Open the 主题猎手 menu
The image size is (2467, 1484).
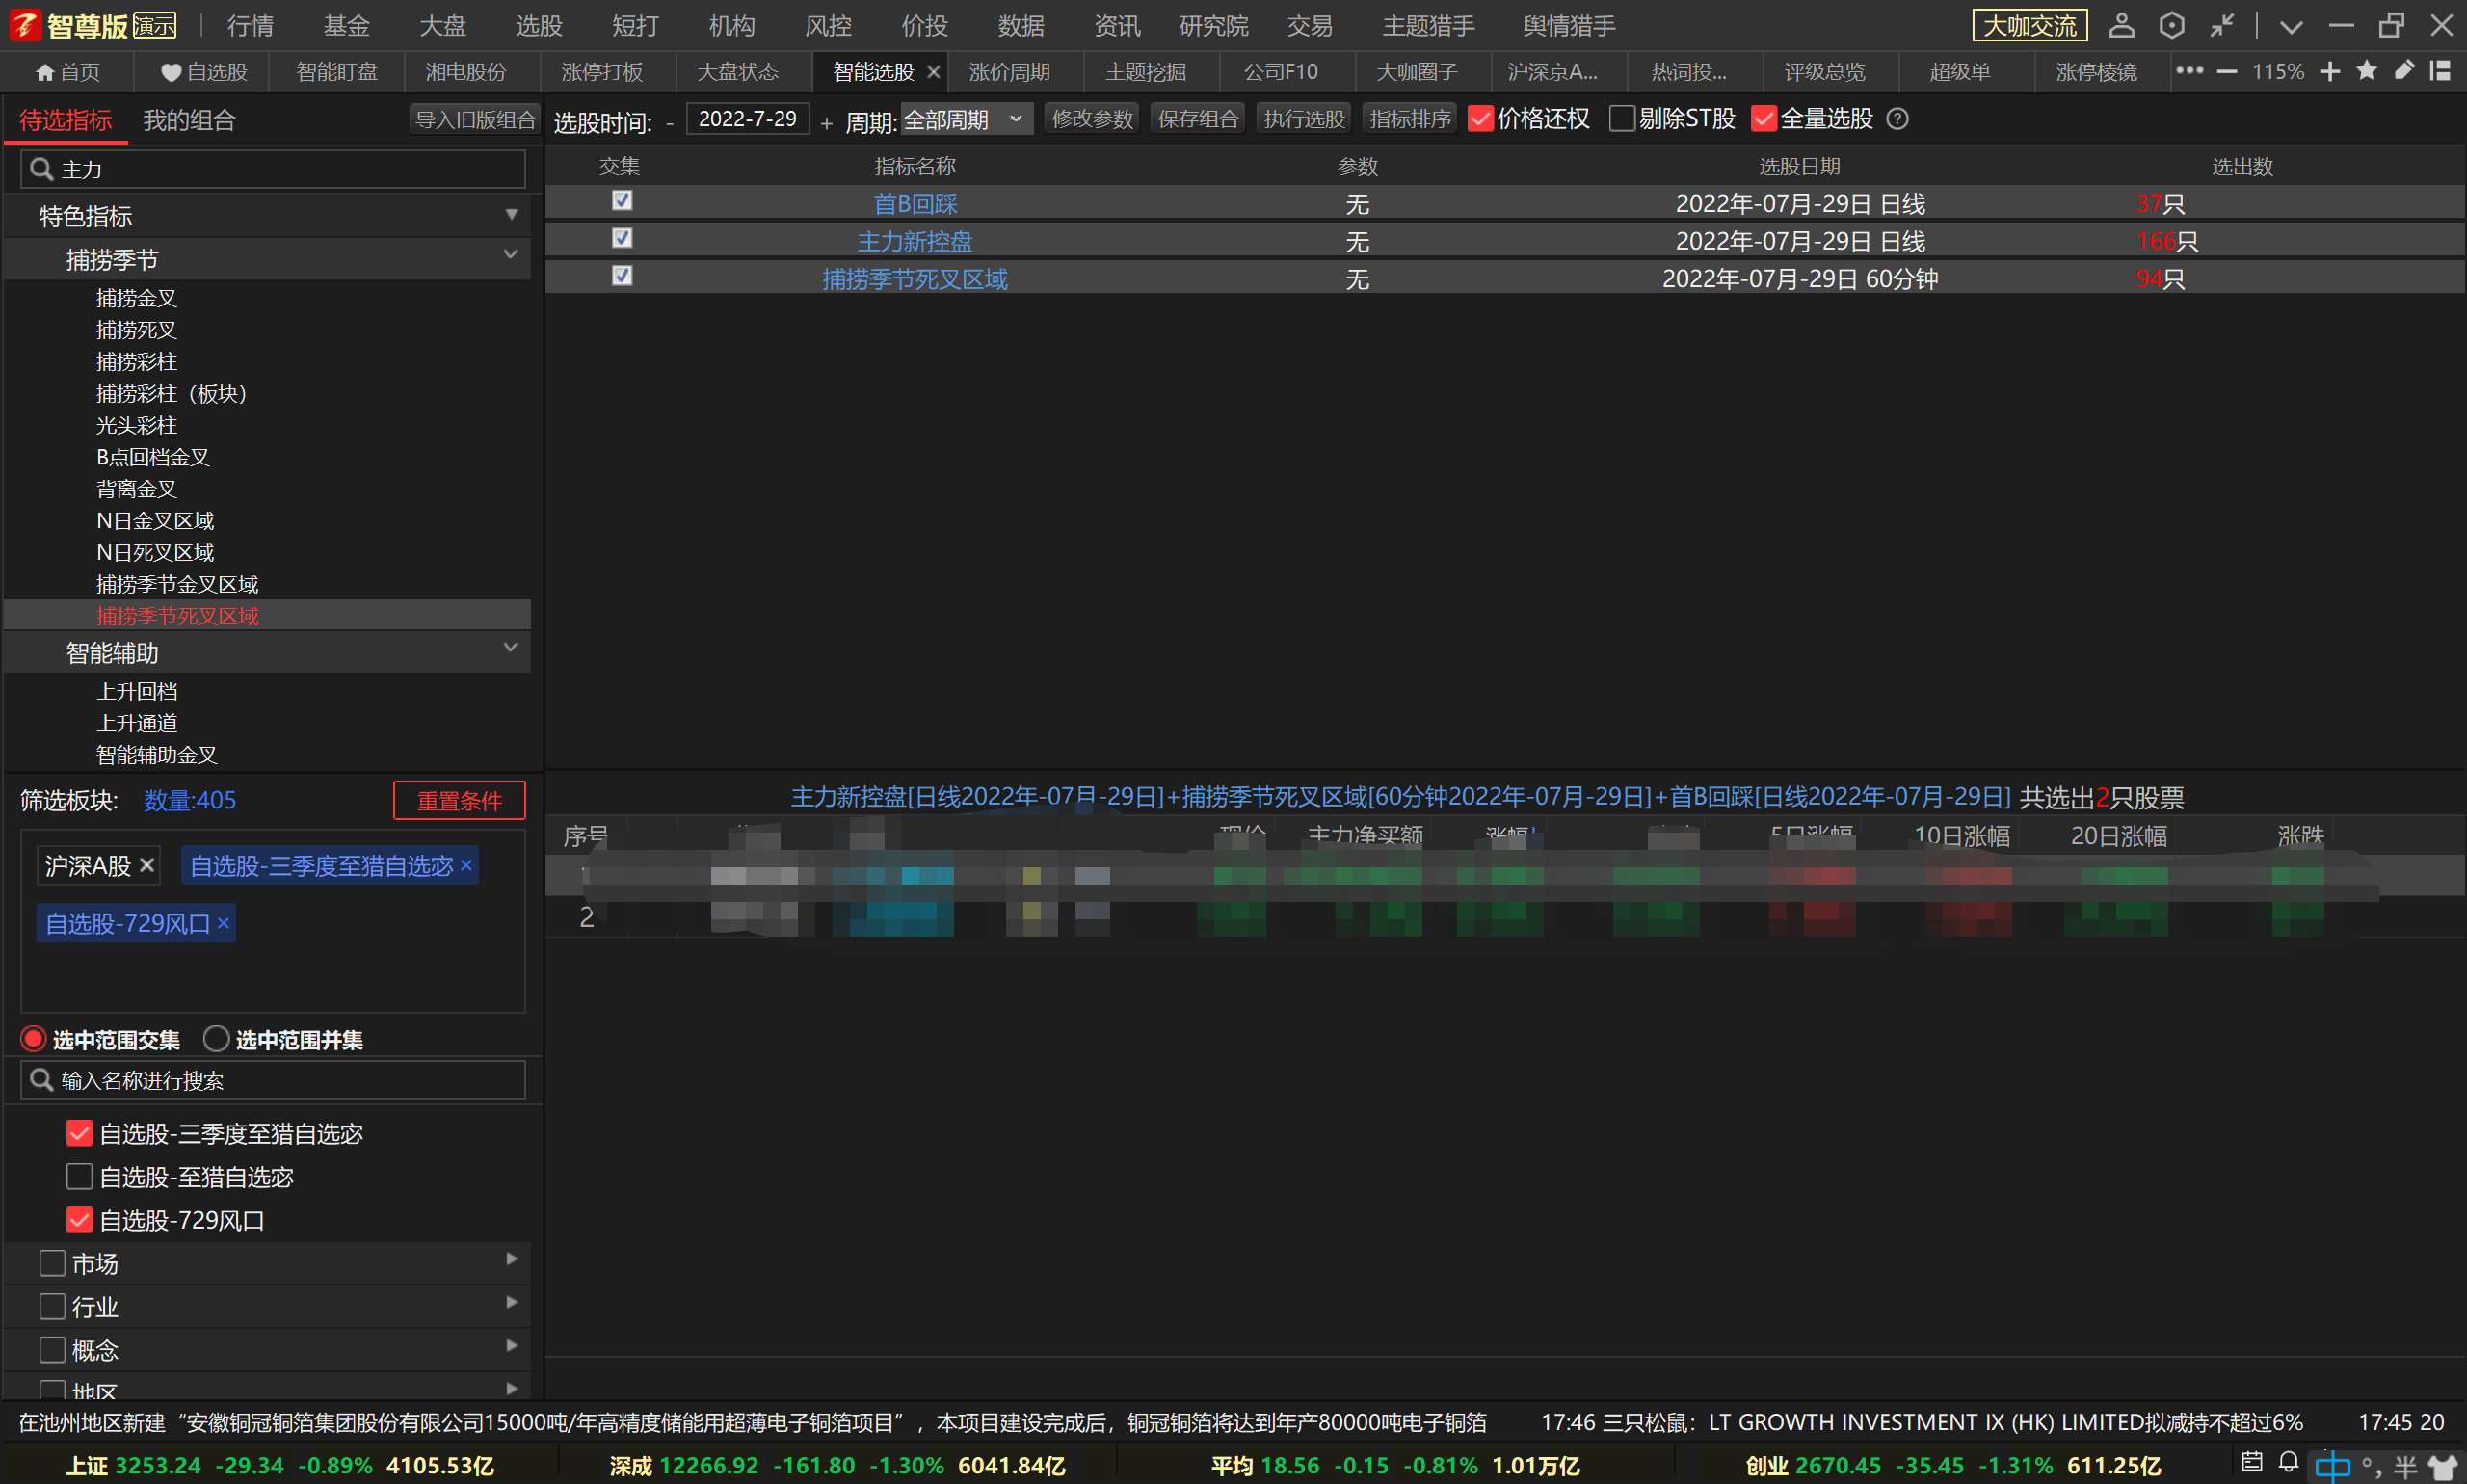click(x=1427, y=26)
